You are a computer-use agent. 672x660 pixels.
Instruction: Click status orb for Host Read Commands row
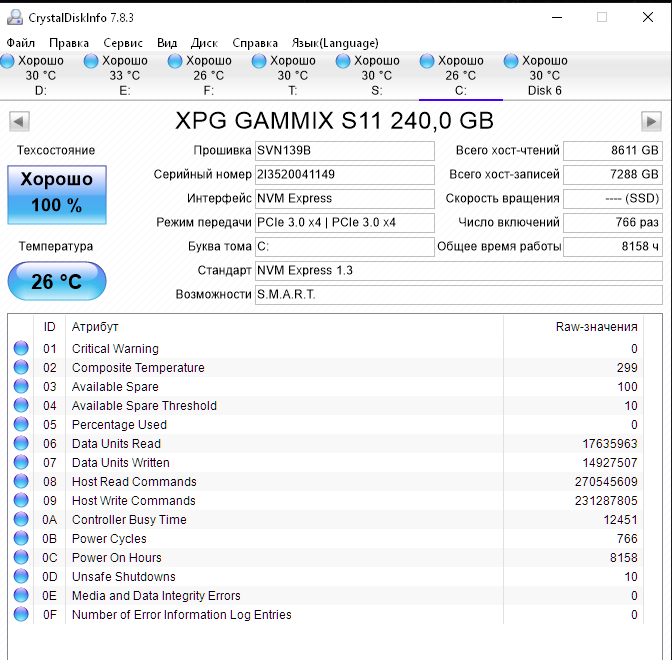[x=21, y=481]
